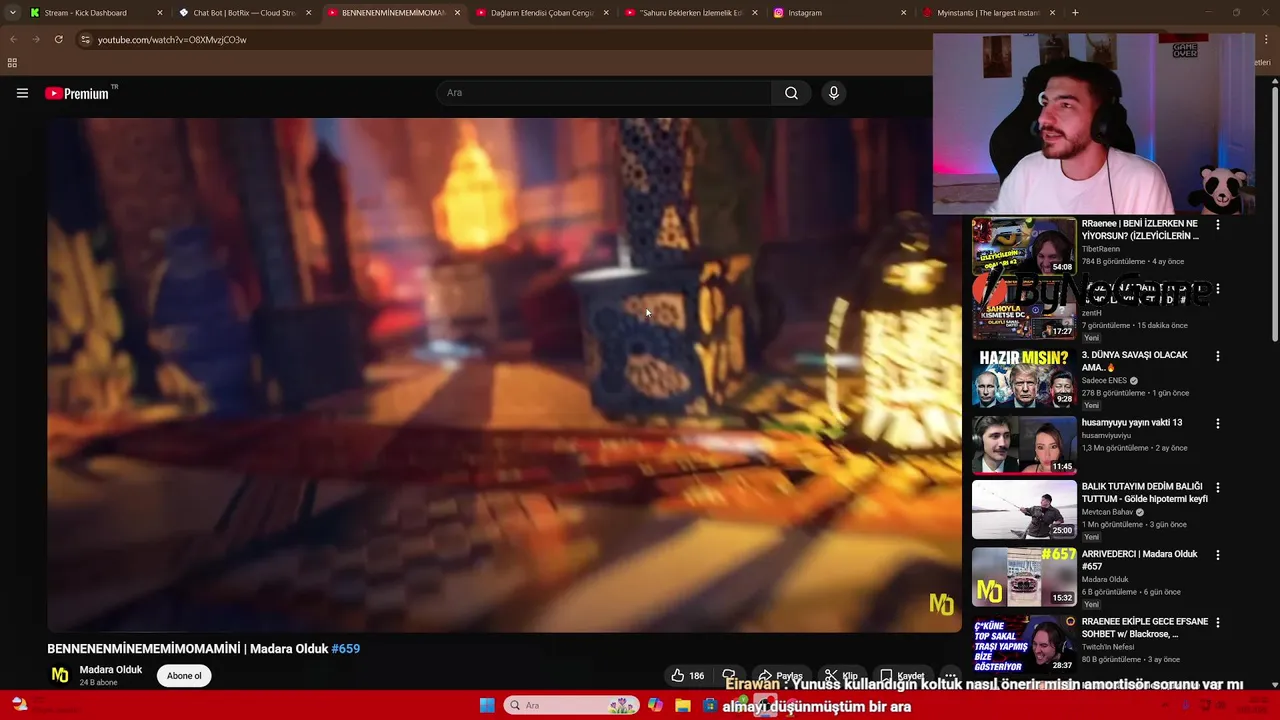Open Copilot from the taskbar
The height and width of the screenshot is (720, 1280).
(x=655, y=705)
